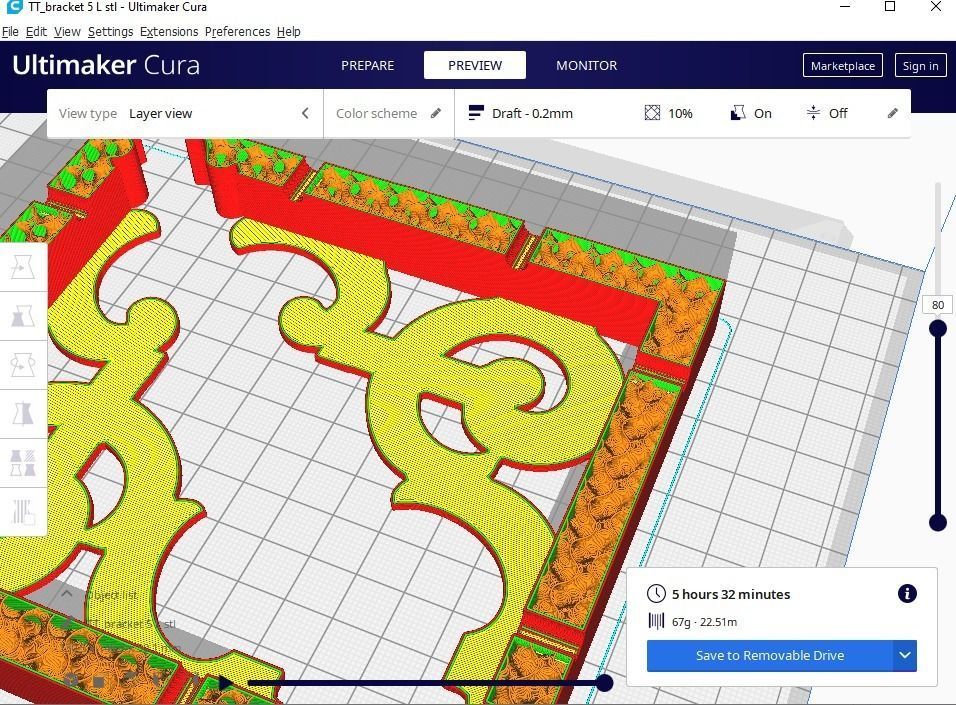The height and width of the screenshot is (705, 956).
Task: Select the Mirror tool in left toolbar
Action: point(23,413)
